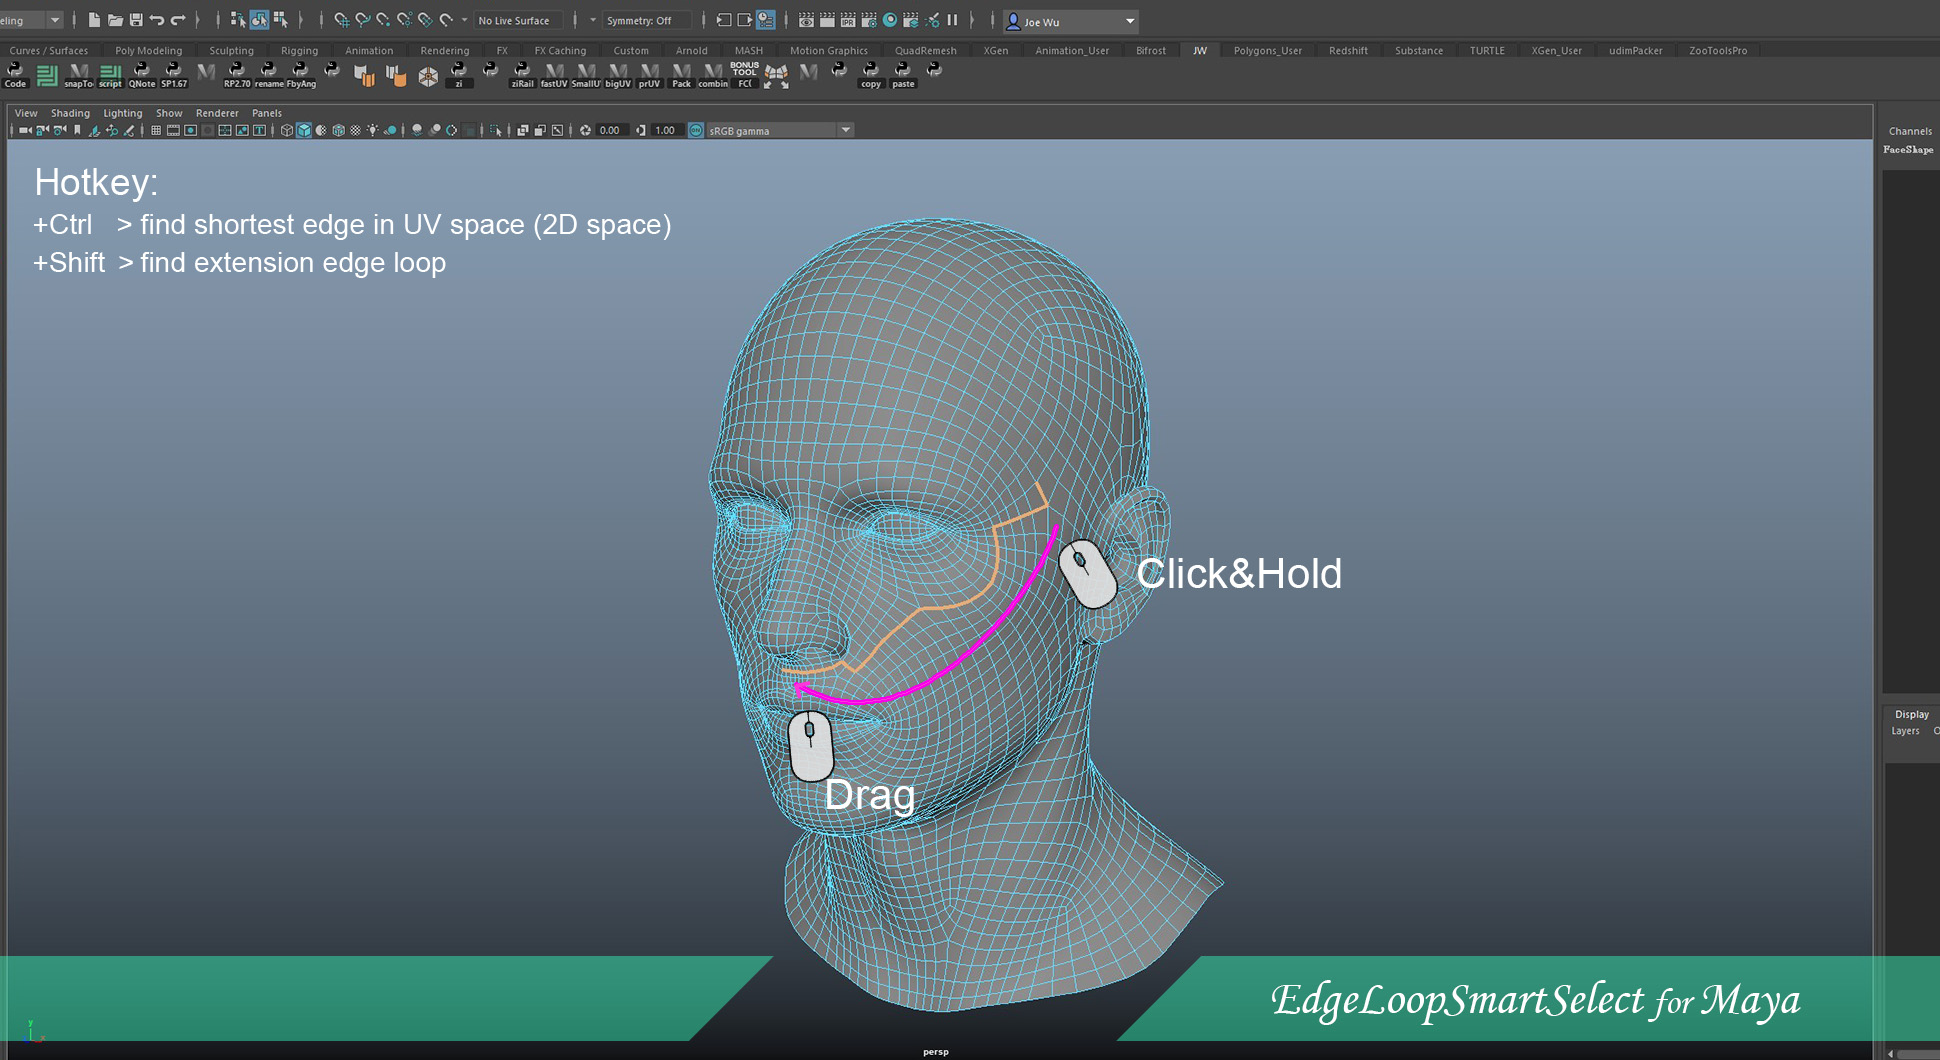Click the rename shelf script icon
The height and width of the screenshot is (1060, 1940).
point(268,75)
